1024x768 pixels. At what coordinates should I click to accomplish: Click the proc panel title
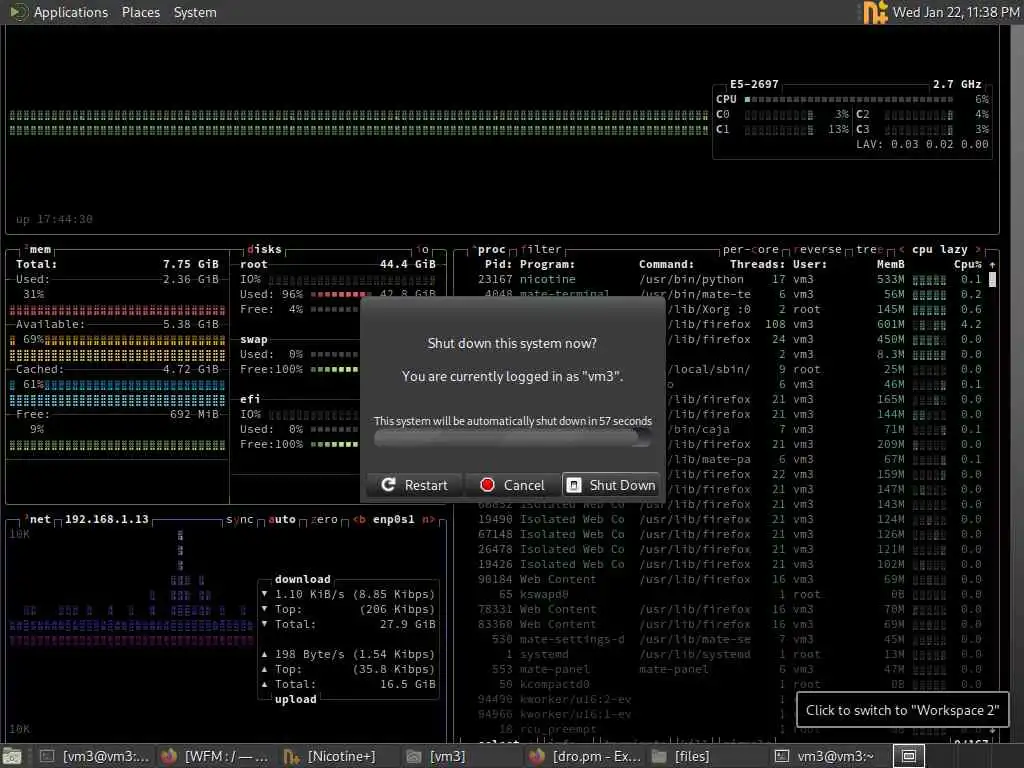pyautogui.click(x=491, y=249)
